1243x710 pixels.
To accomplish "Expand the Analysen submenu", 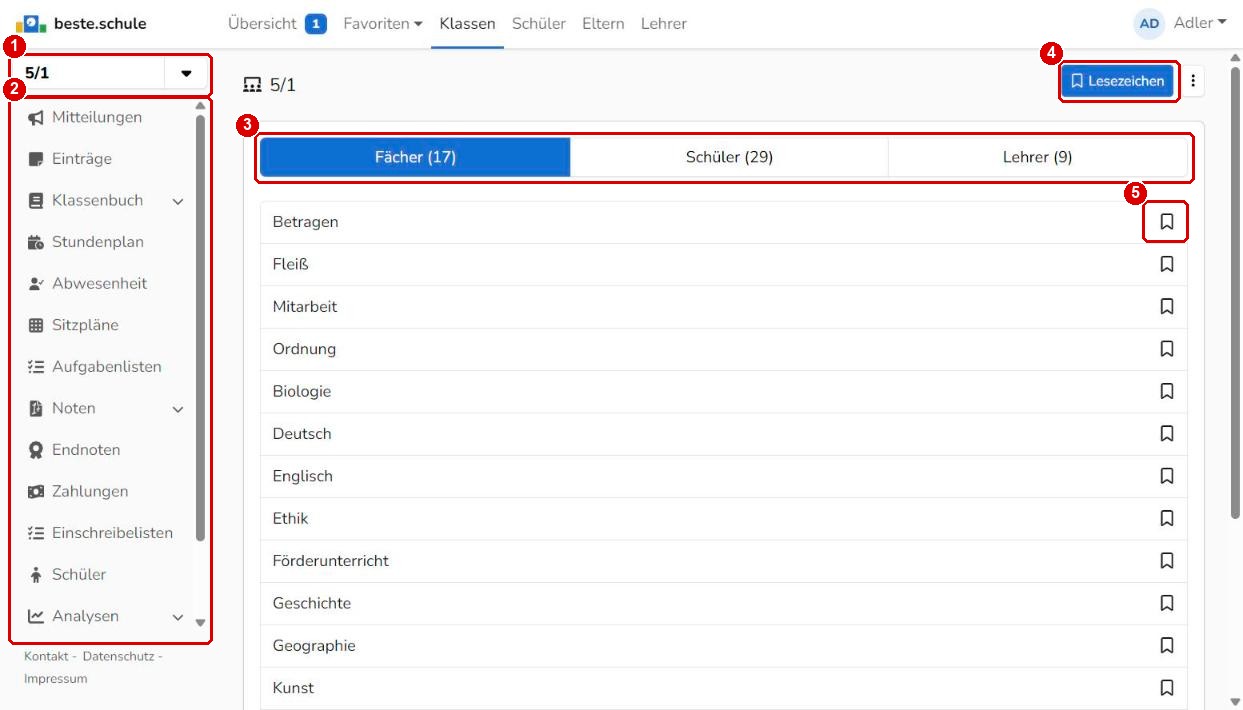I will [x=178, y=617].
